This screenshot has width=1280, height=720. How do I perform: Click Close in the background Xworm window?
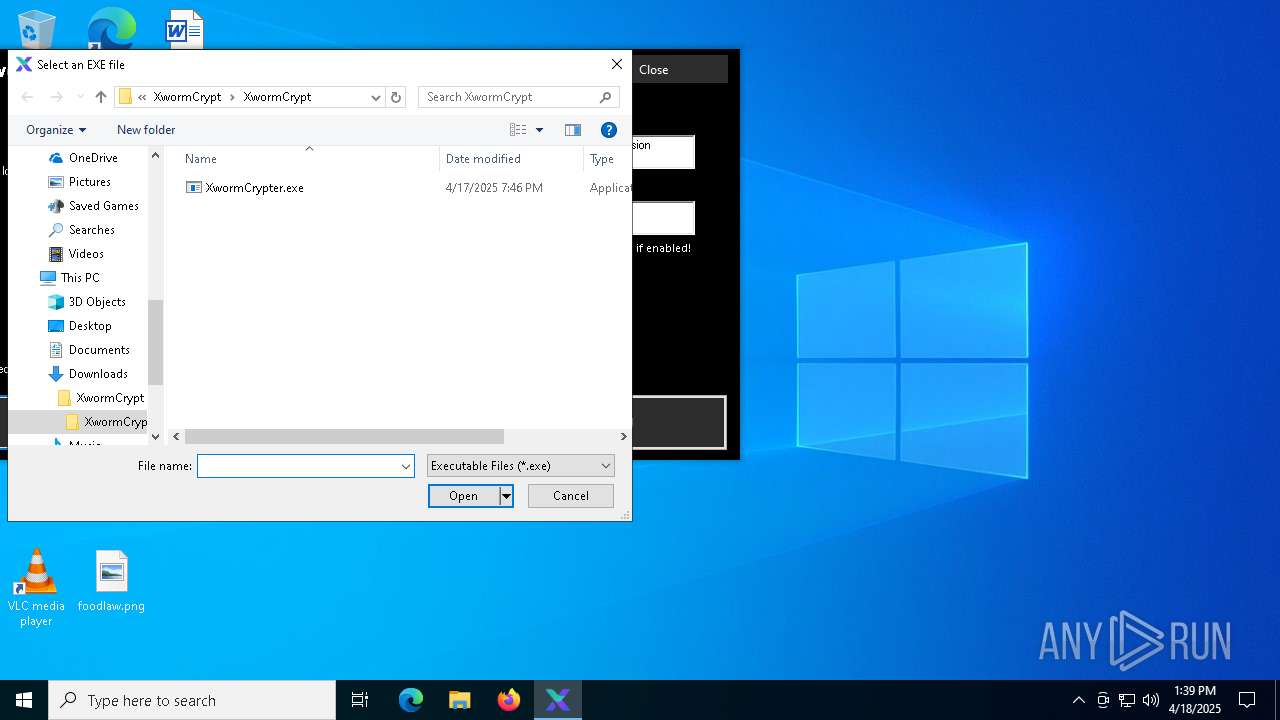click(653, 70)
